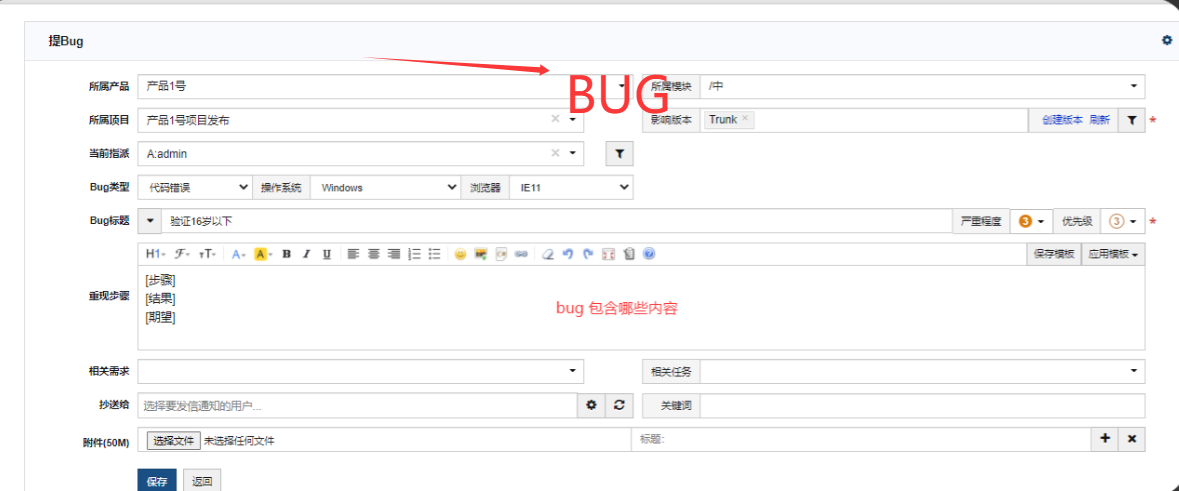Open the Bug标题 color dropdown arrow
1179x491 pixels.
coord(150,221)
